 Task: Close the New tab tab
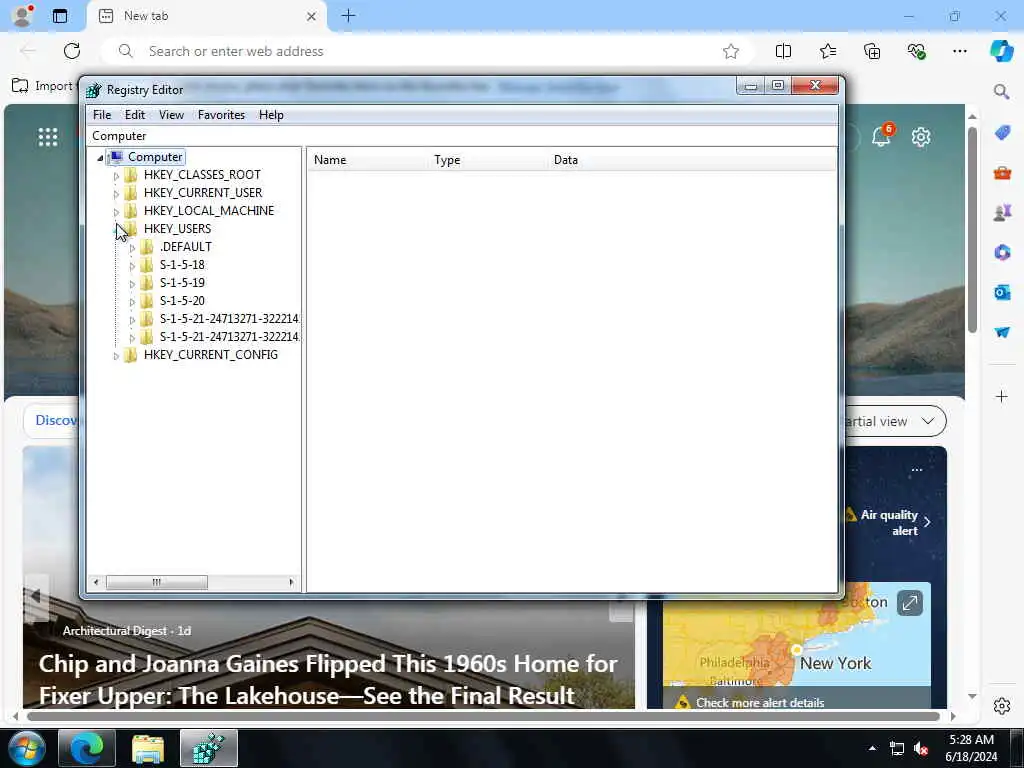pos(312,16)
